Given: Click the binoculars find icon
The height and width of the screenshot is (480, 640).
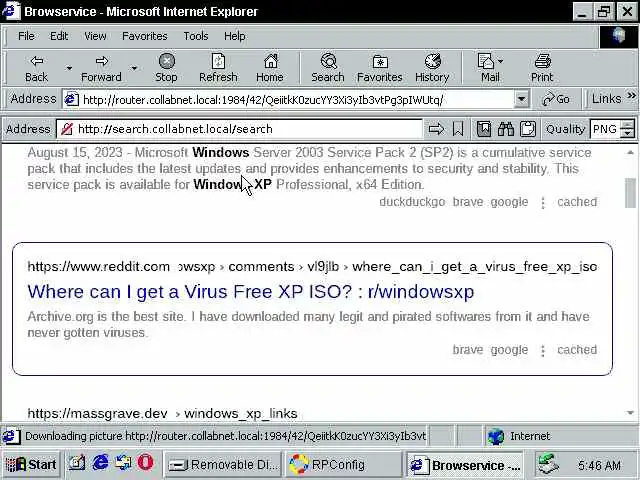Looking at the screenshot, I should [x=506, y=129].
